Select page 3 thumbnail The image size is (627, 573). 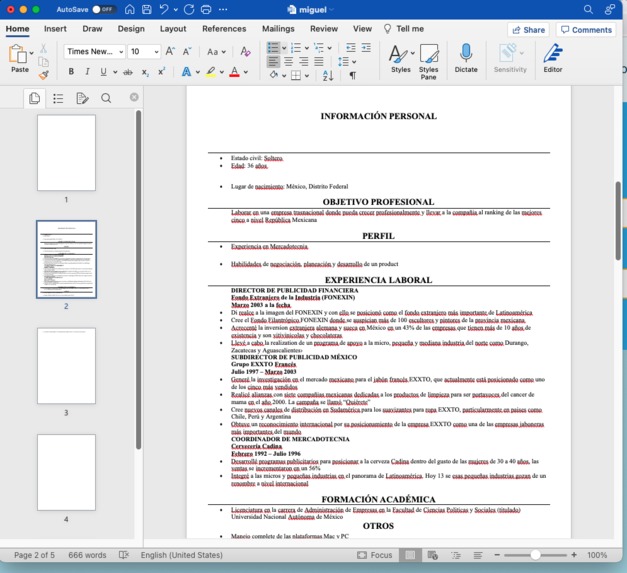click(x=66, y=365)
